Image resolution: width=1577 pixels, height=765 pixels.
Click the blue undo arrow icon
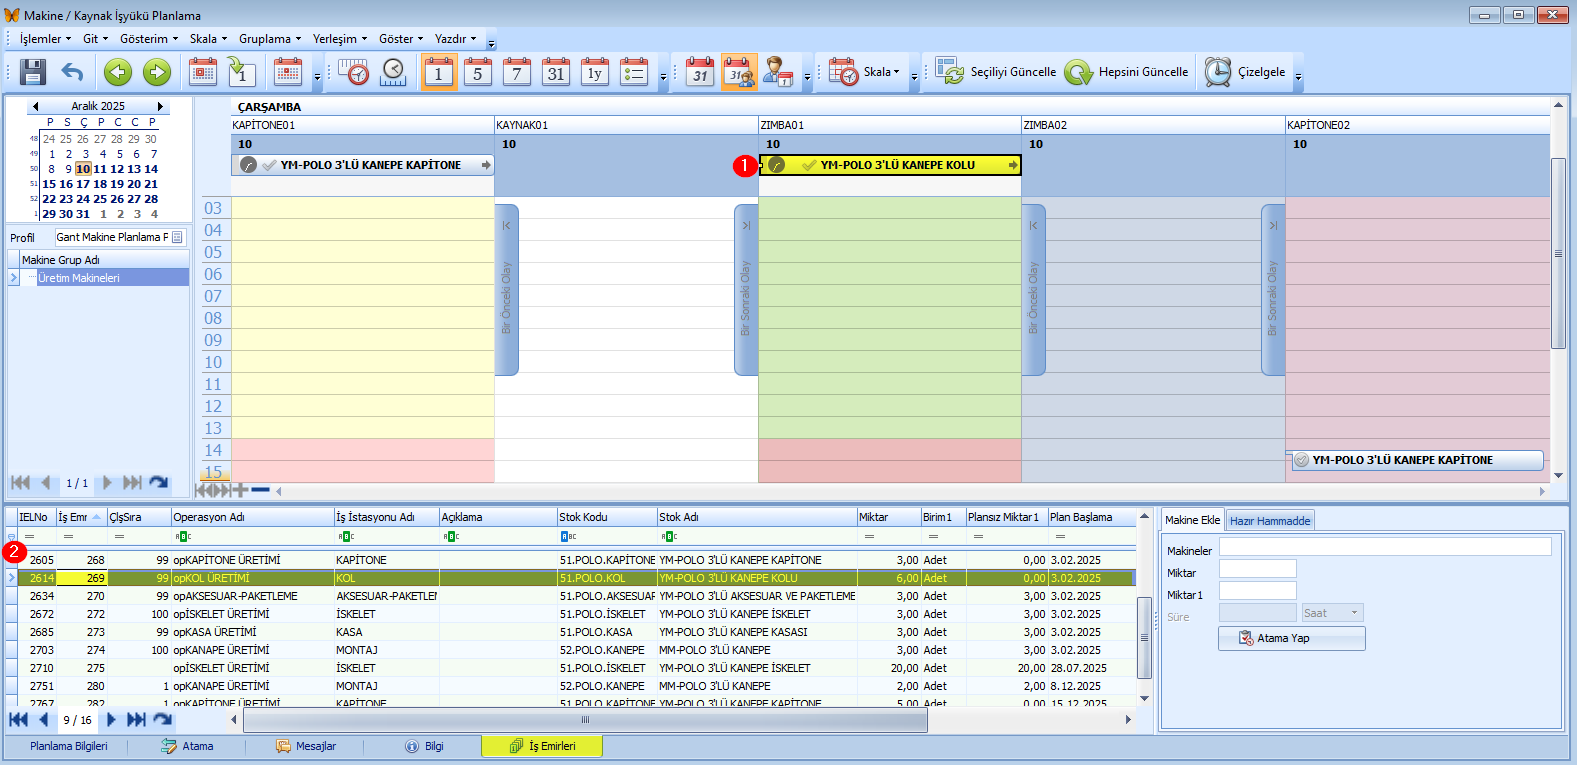point(72,72)
